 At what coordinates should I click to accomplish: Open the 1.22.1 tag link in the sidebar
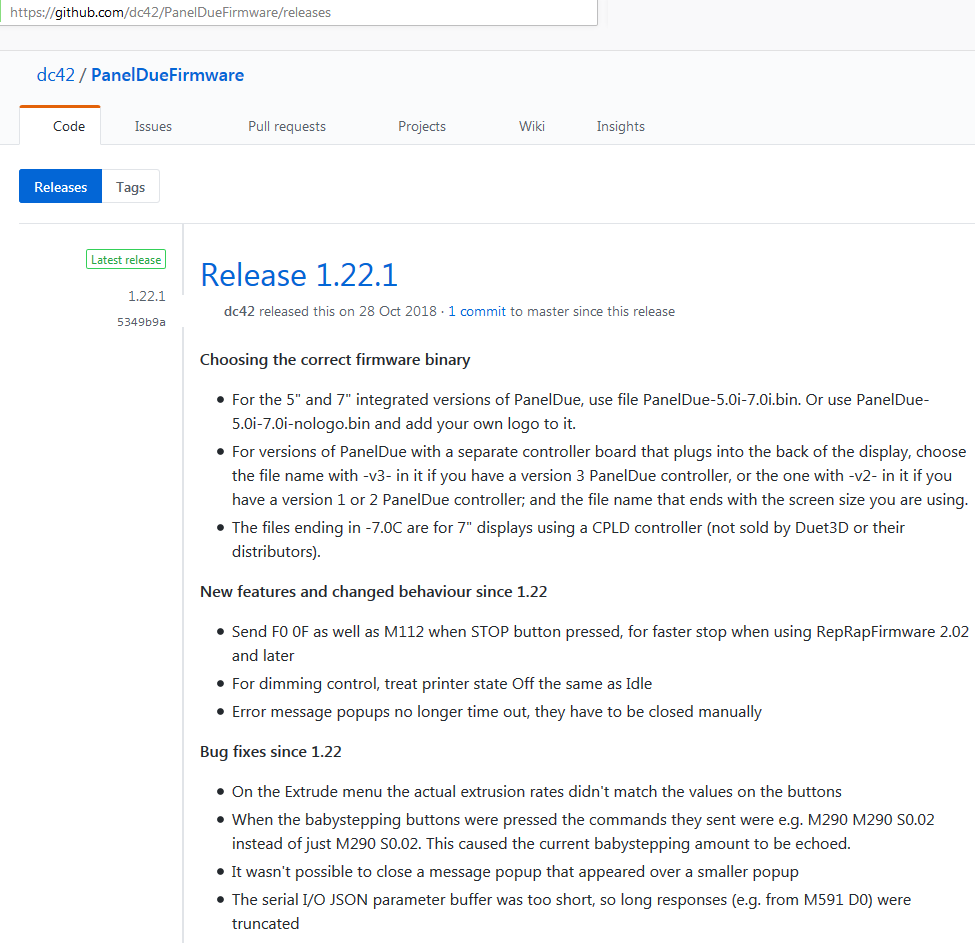(x=147, y=296)
